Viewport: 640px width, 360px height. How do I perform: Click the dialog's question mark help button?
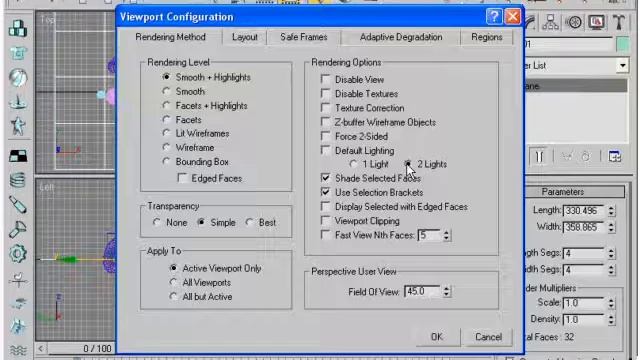coord(494,17)
